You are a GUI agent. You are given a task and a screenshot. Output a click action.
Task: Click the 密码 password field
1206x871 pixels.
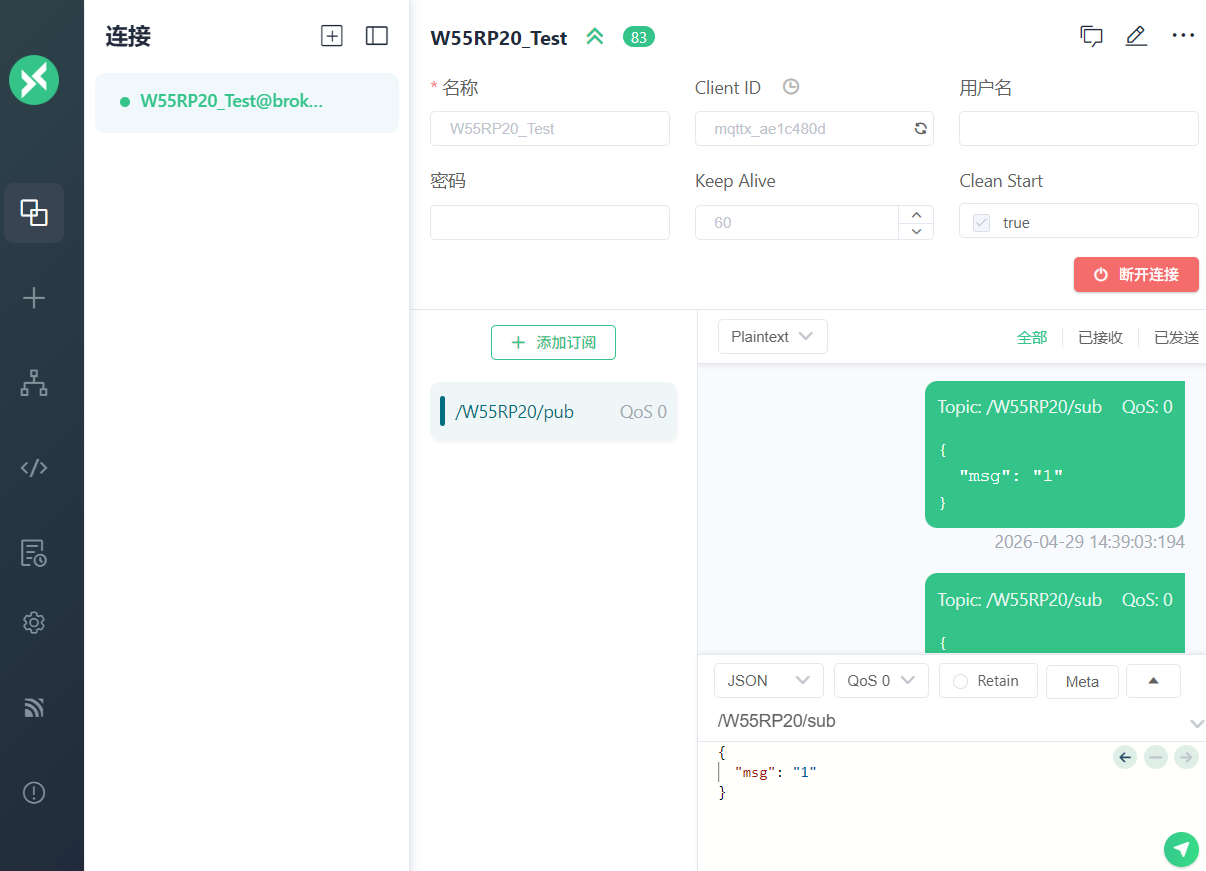(550, 222)
